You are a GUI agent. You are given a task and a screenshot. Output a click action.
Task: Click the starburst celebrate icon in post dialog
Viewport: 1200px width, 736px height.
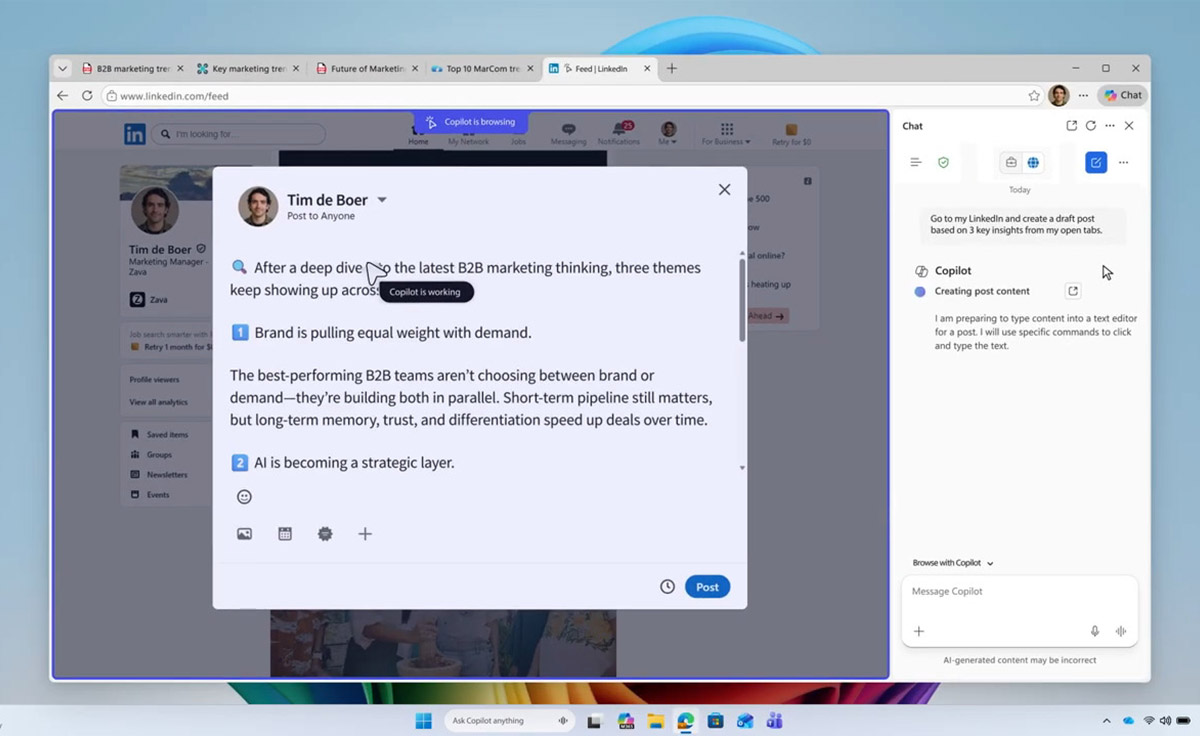tap(325, 534)
